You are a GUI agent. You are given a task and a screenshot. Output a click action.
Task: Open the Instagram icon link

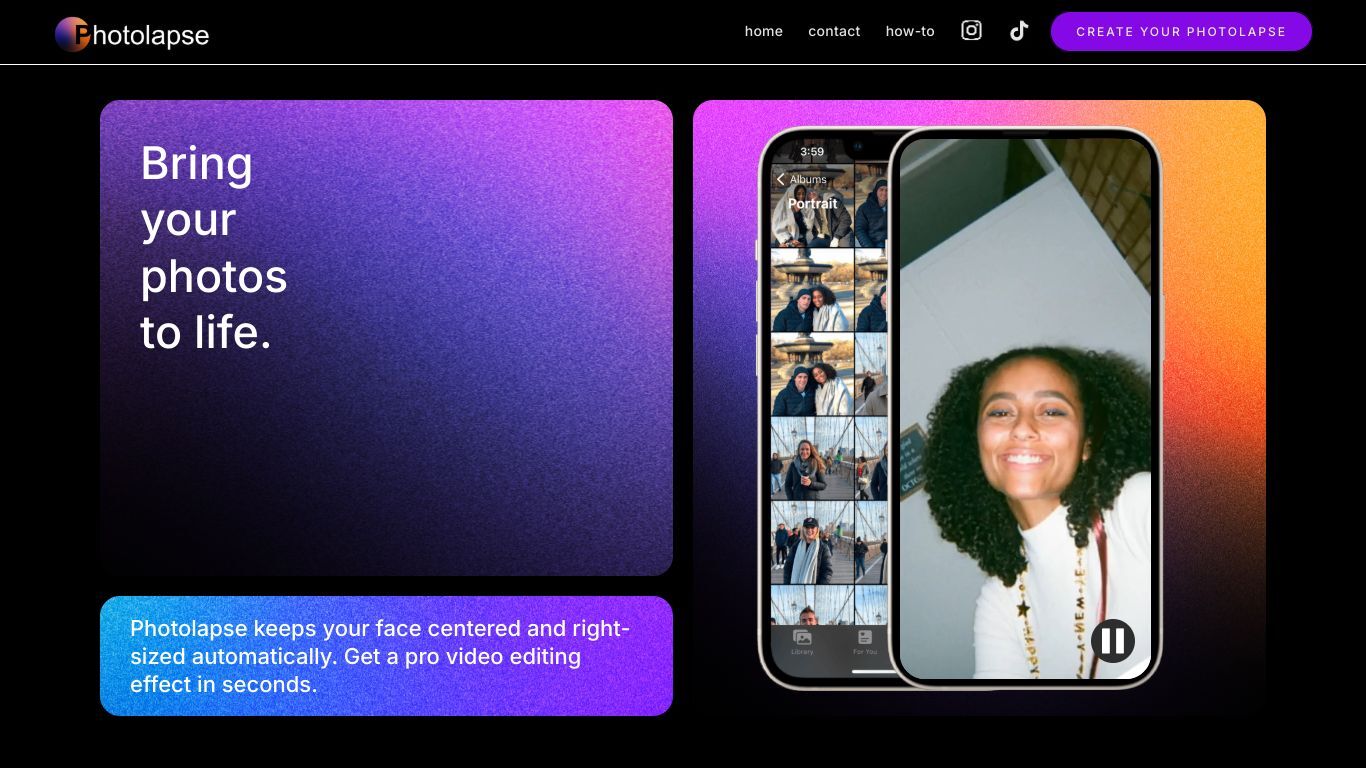coord(971,31)
